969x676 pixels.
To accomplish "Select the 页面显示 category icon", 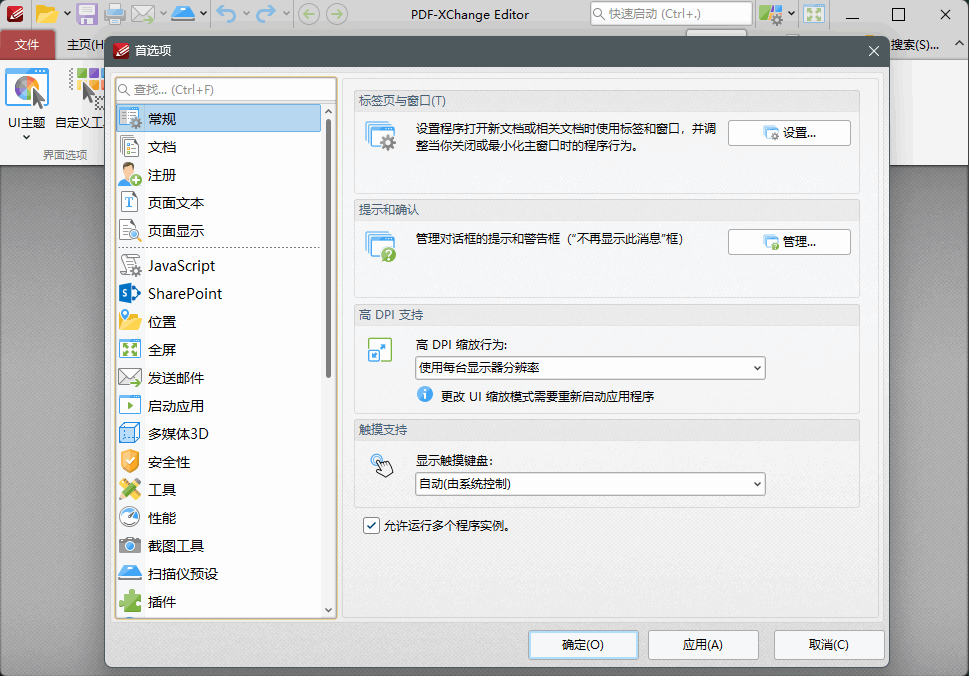I will pyautogui.click(x=130, y=230).
